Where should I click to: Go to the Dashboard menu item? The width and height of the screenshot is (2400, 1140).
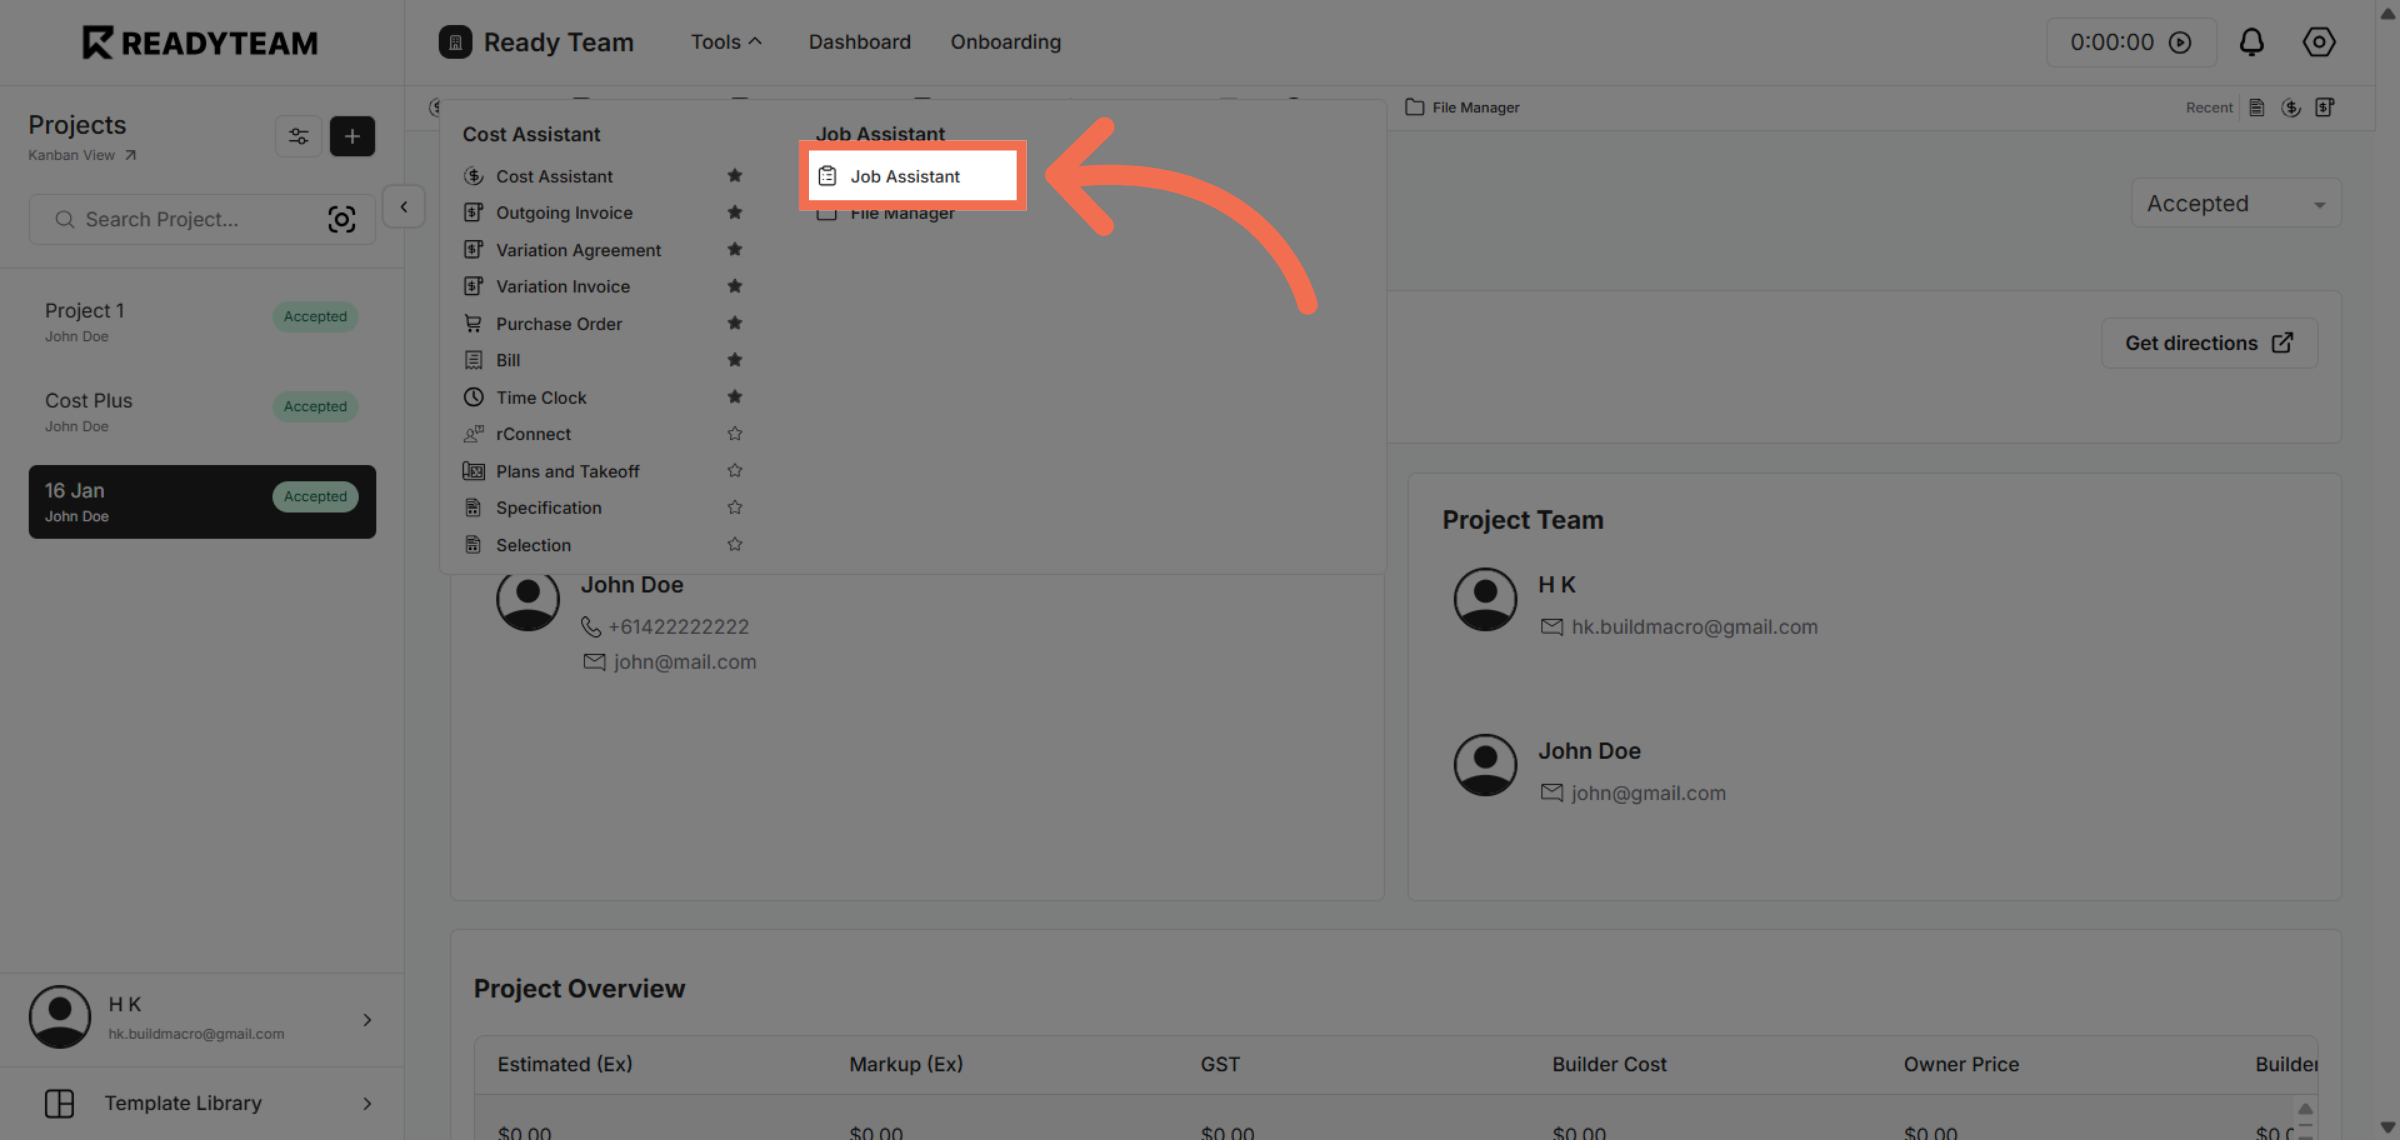[x=859, y=42]
